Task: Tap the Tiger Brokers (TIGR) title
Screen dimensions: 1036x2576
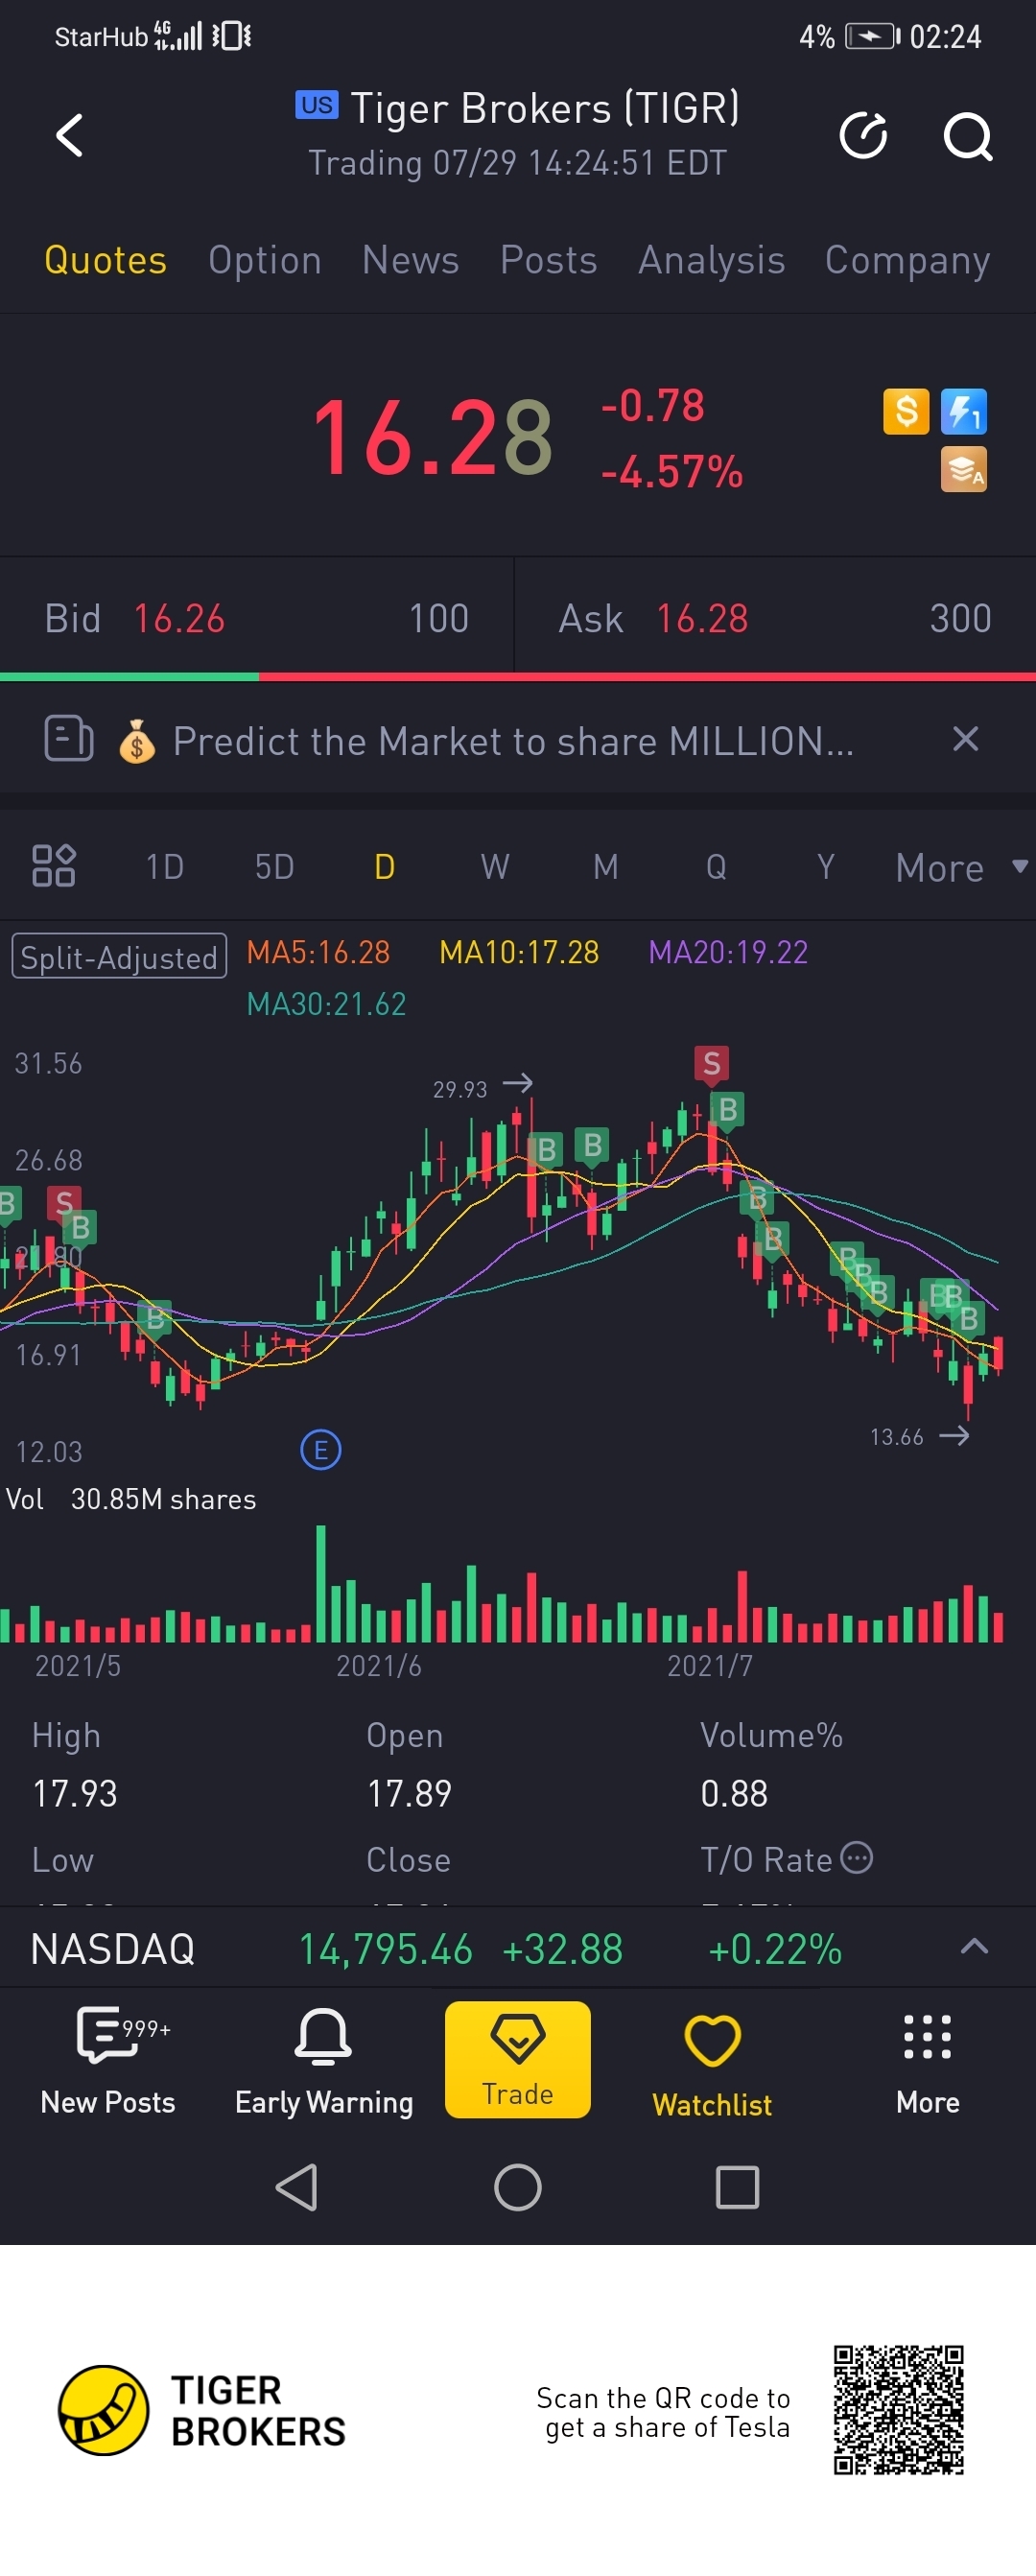Action: tap(545, 108)
